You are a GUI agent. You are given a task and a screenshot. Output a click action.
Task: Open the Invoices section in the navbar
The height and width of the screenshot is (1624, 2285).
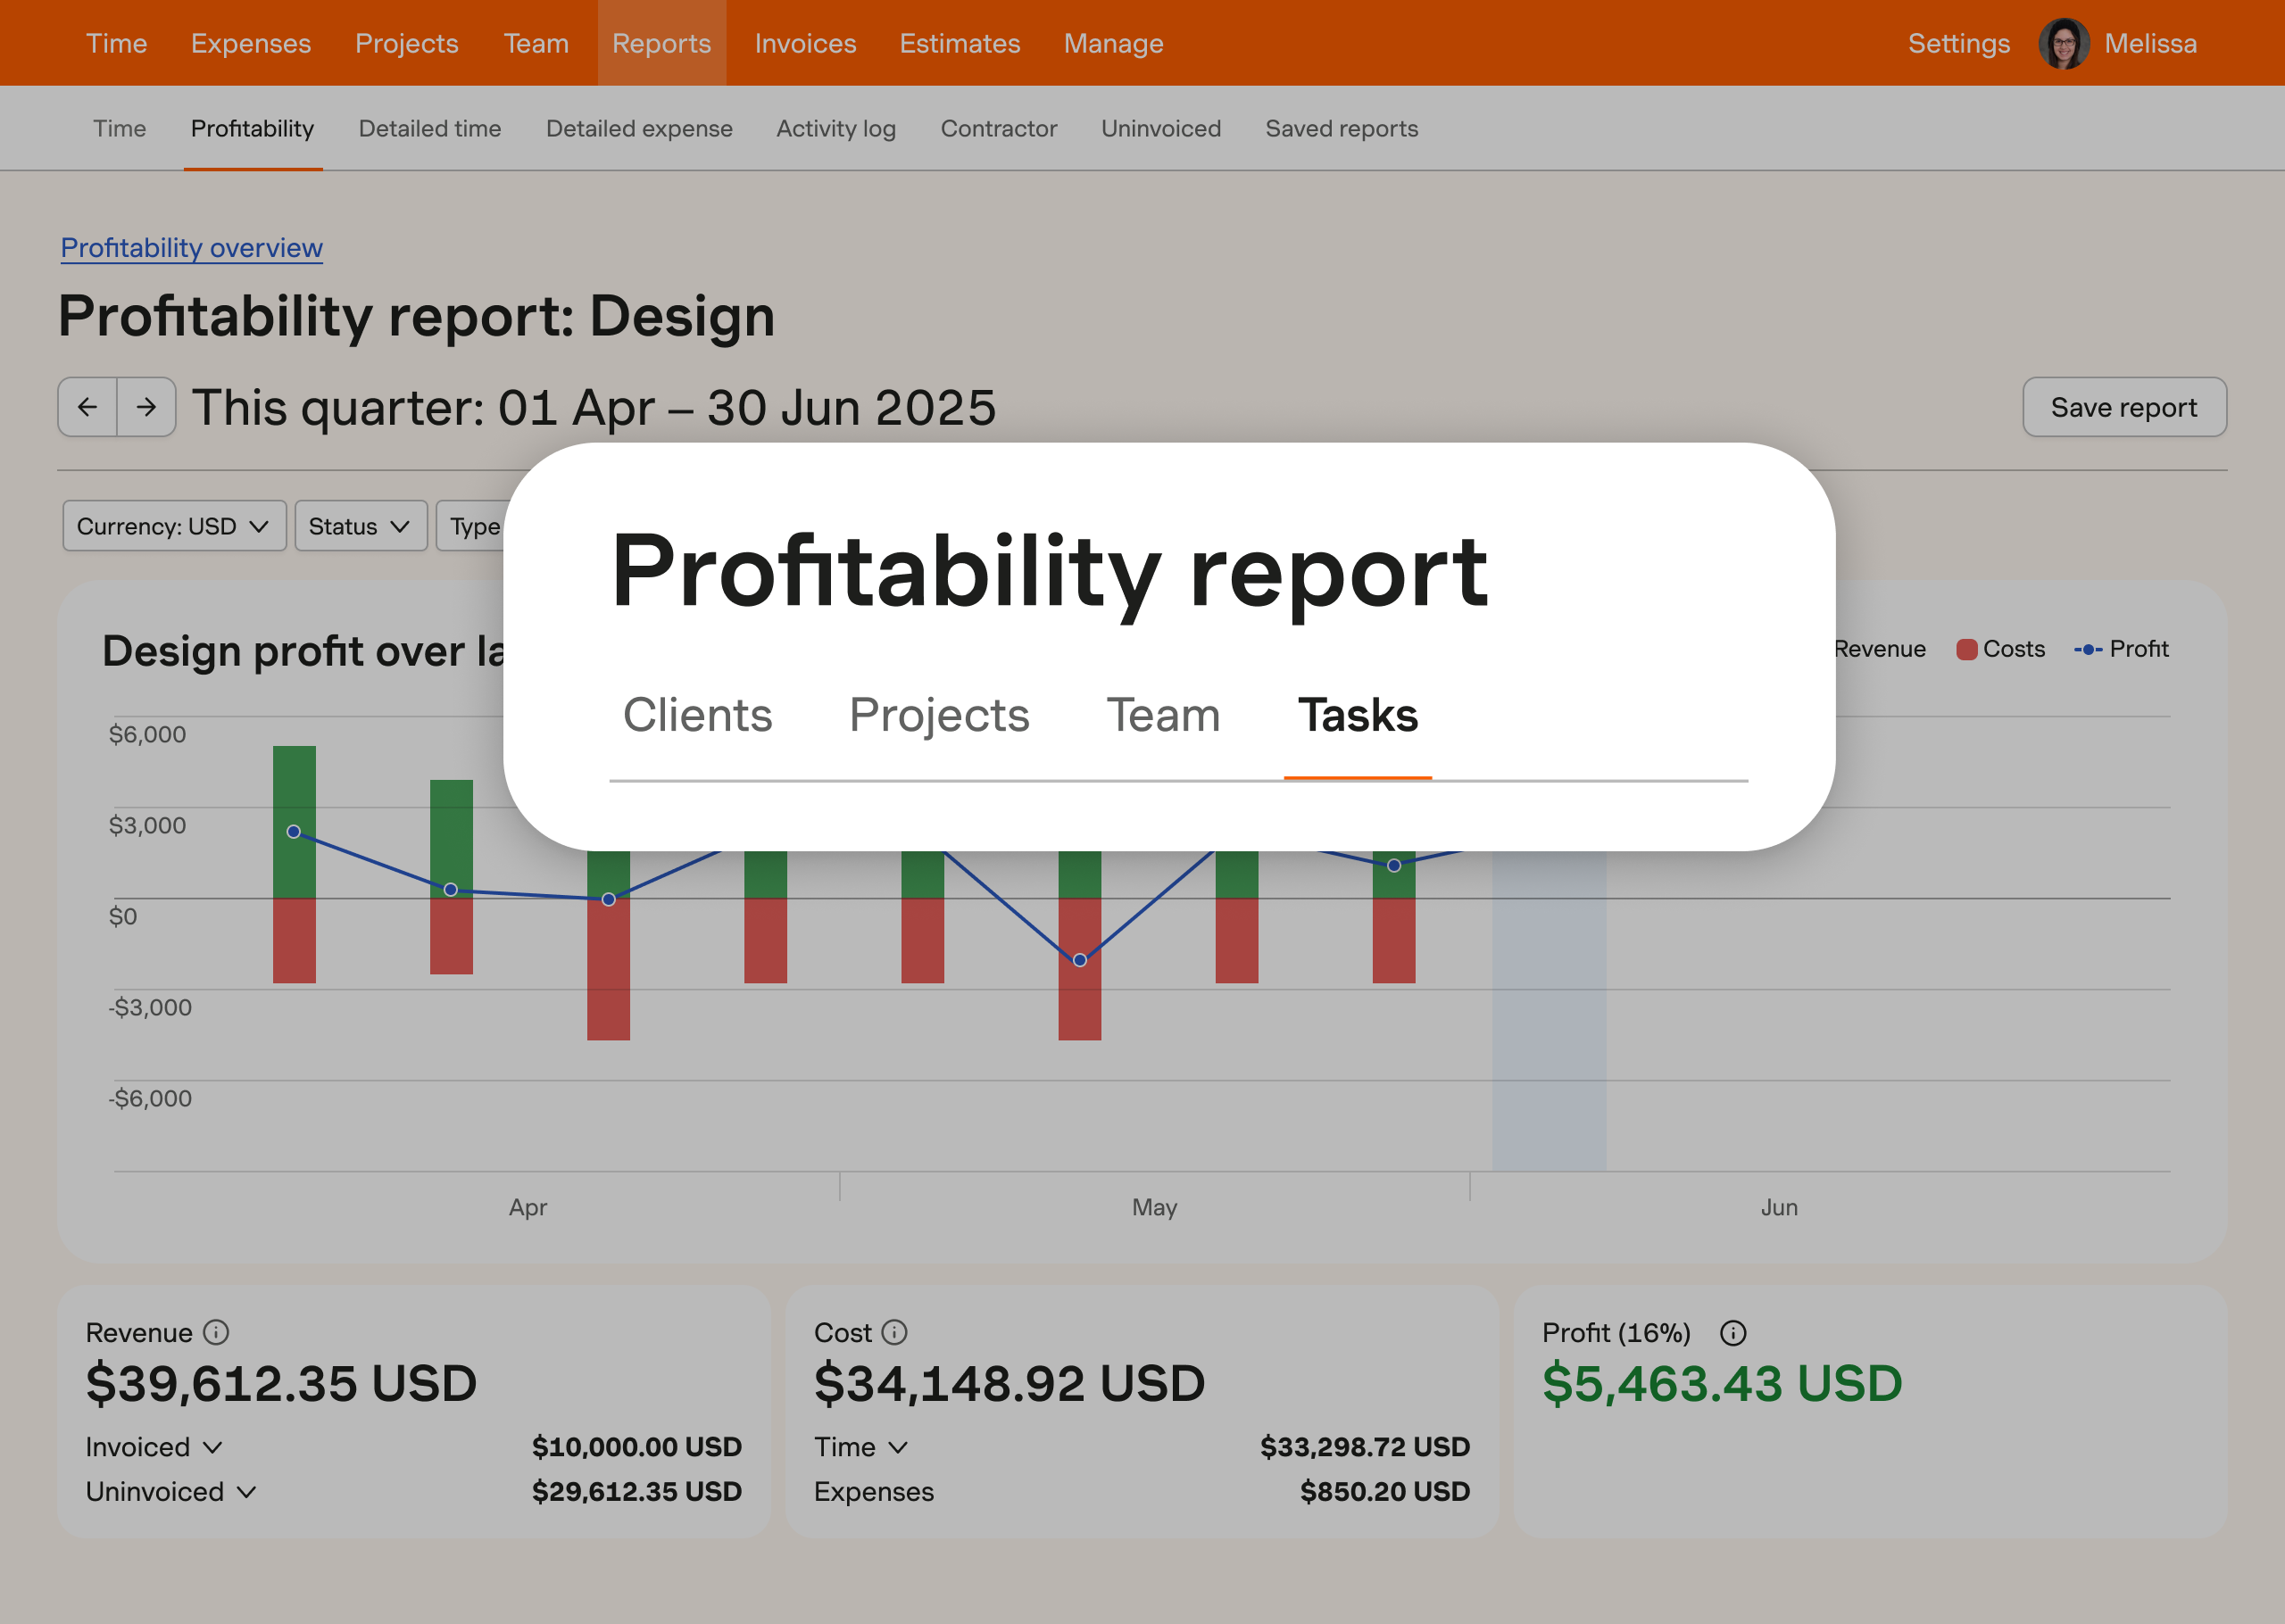tap(804, 43)
